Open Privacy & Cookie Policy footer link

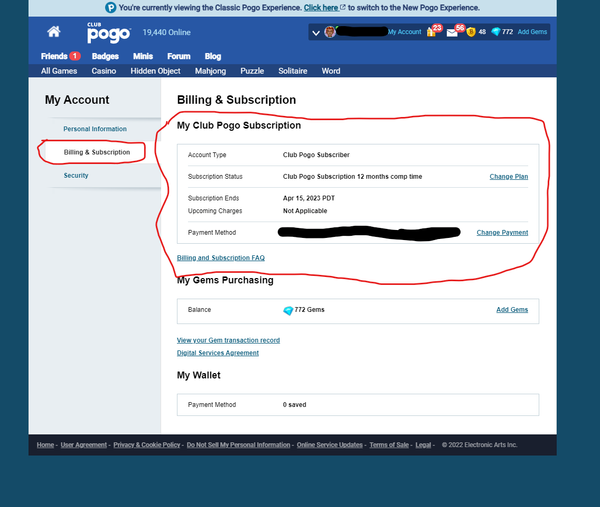point(147,445)
